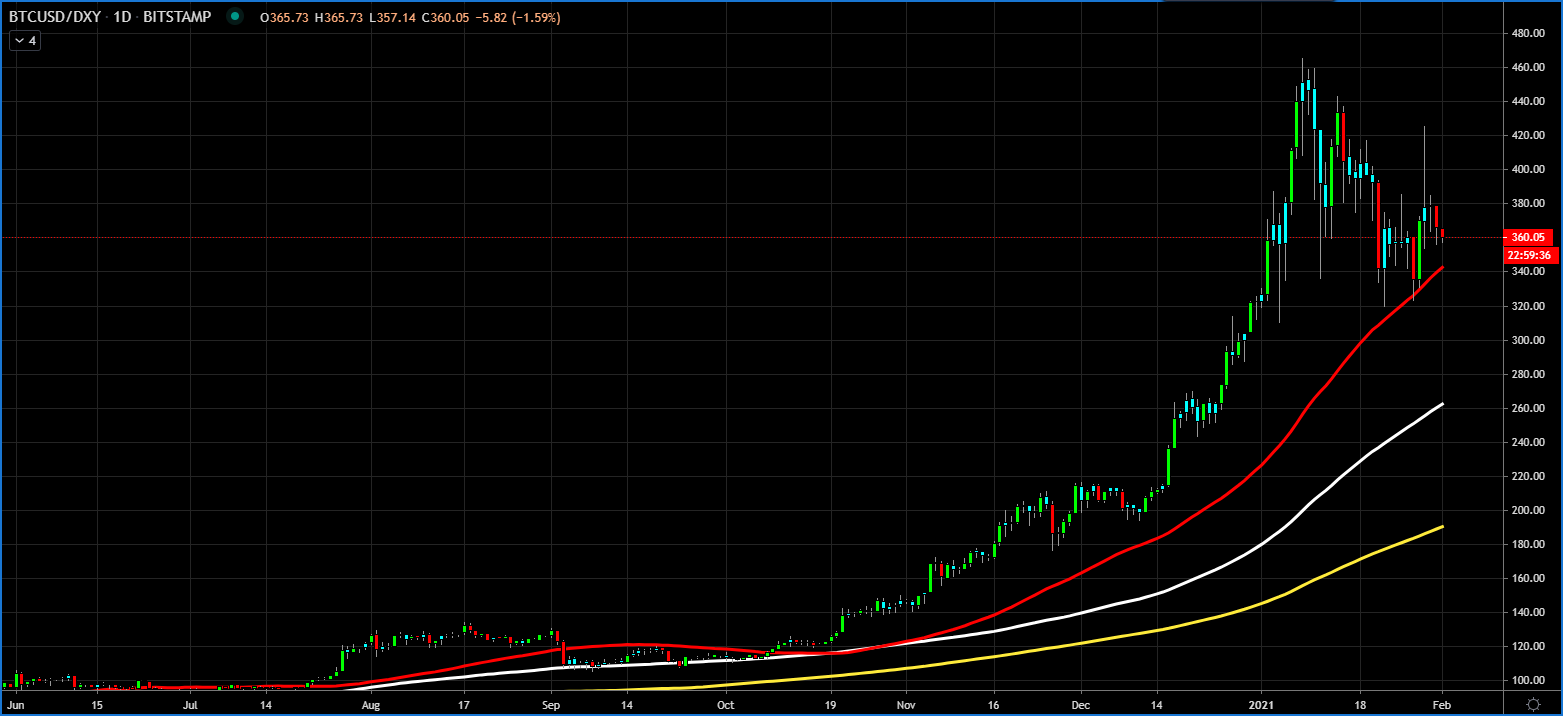Click the 2021 label on time axis

[1261, 704]
